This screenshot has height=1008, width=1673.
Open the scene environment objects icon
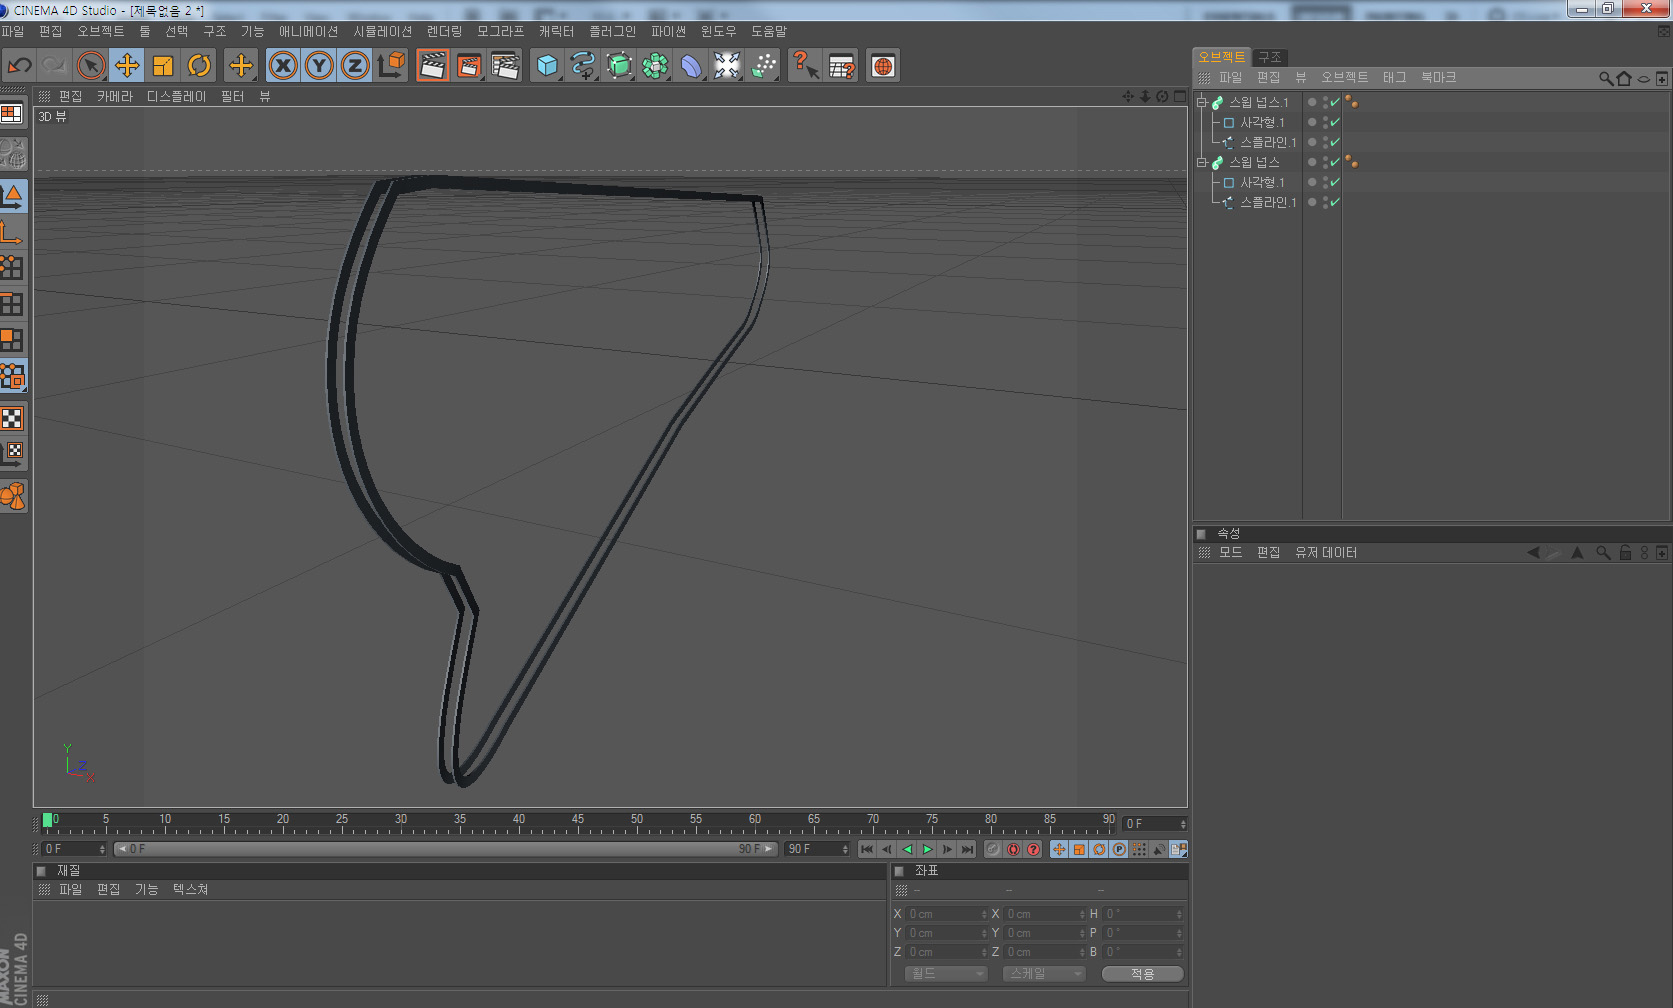click(727, 66)
